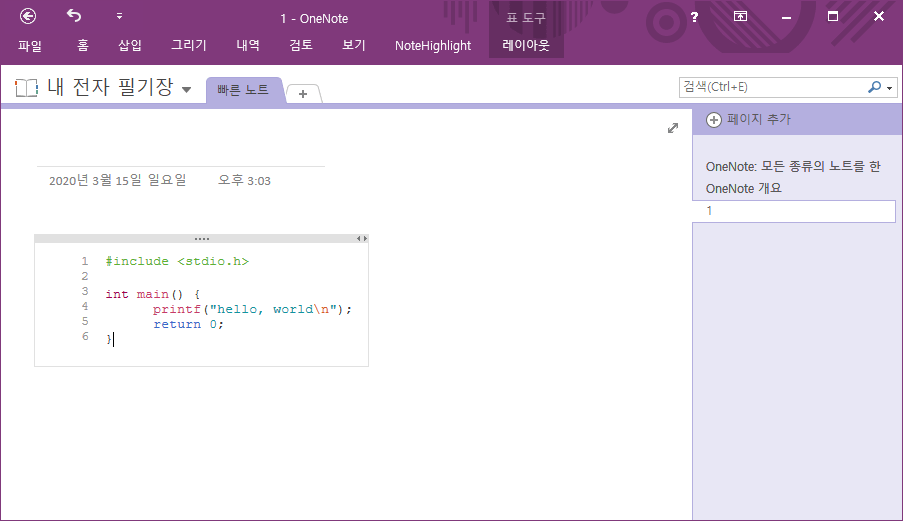
Task: Click the search magnifier icon
Action: coord(875,87)
